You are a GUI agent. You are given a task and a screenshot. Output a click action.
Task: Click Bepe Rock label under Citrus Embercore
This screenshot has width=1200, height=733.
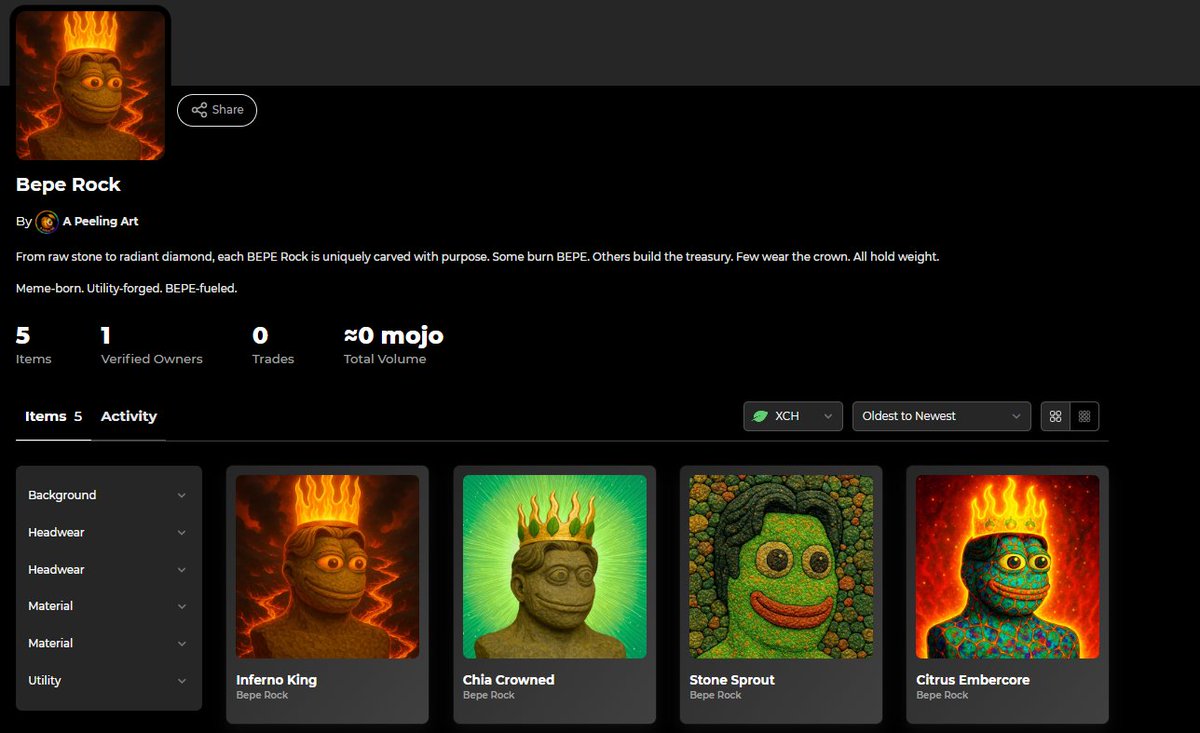coord(942,695)
